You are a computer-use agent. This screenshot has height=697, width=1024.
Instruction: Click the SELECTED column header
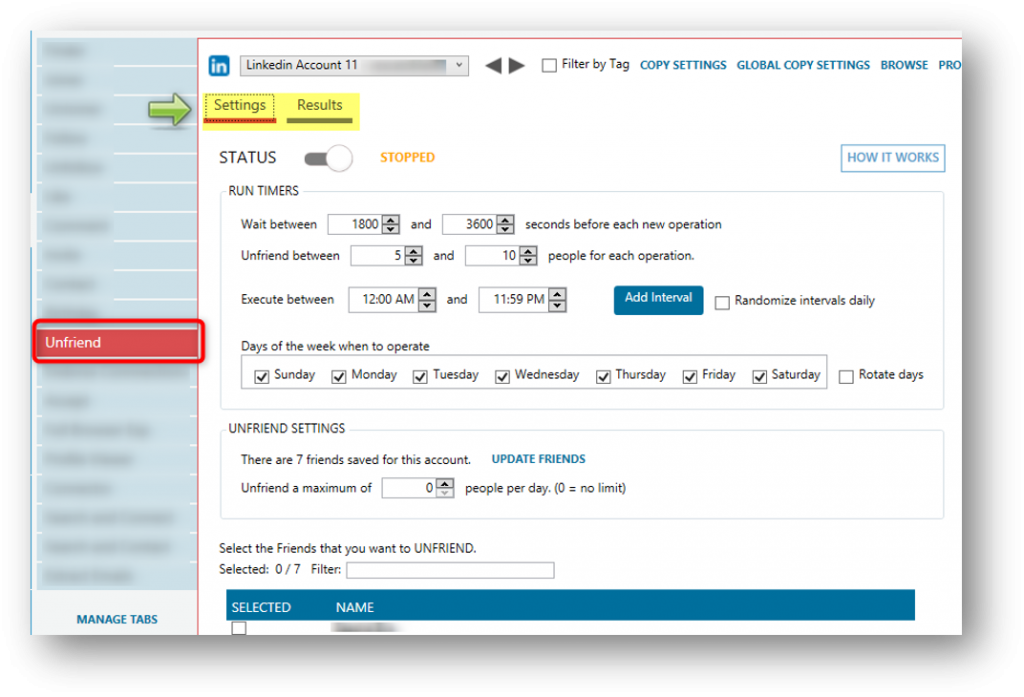click(x=261, y=608)
